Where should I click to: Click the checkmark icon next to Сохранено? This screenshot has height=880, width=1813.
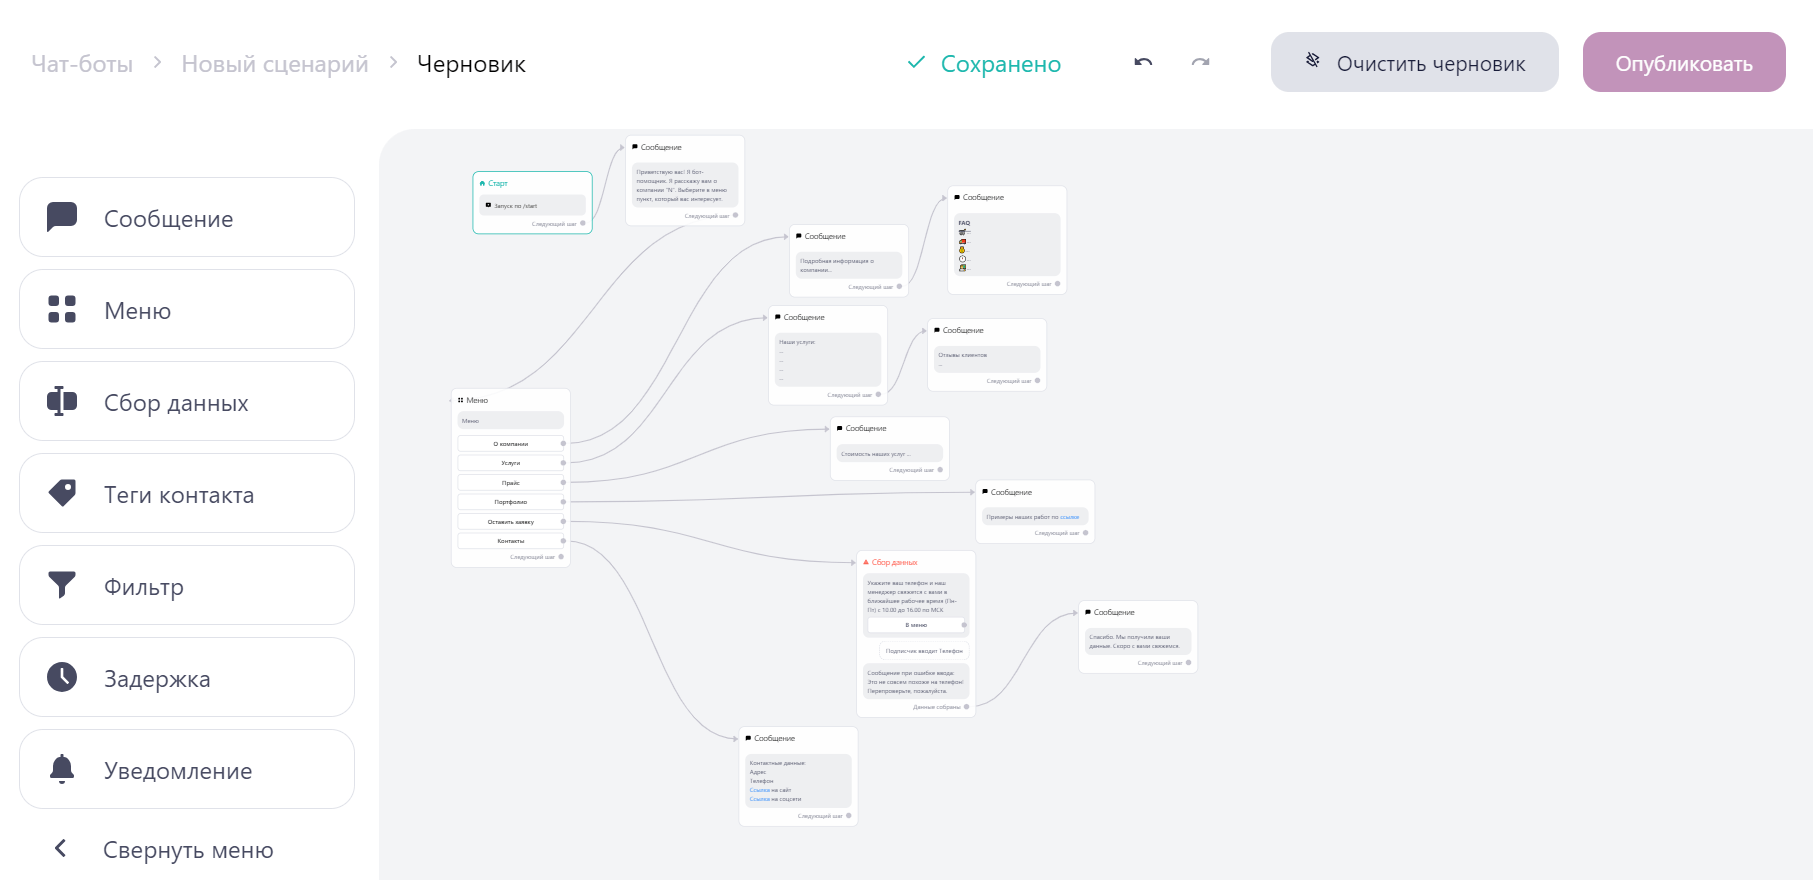point(916,62)
